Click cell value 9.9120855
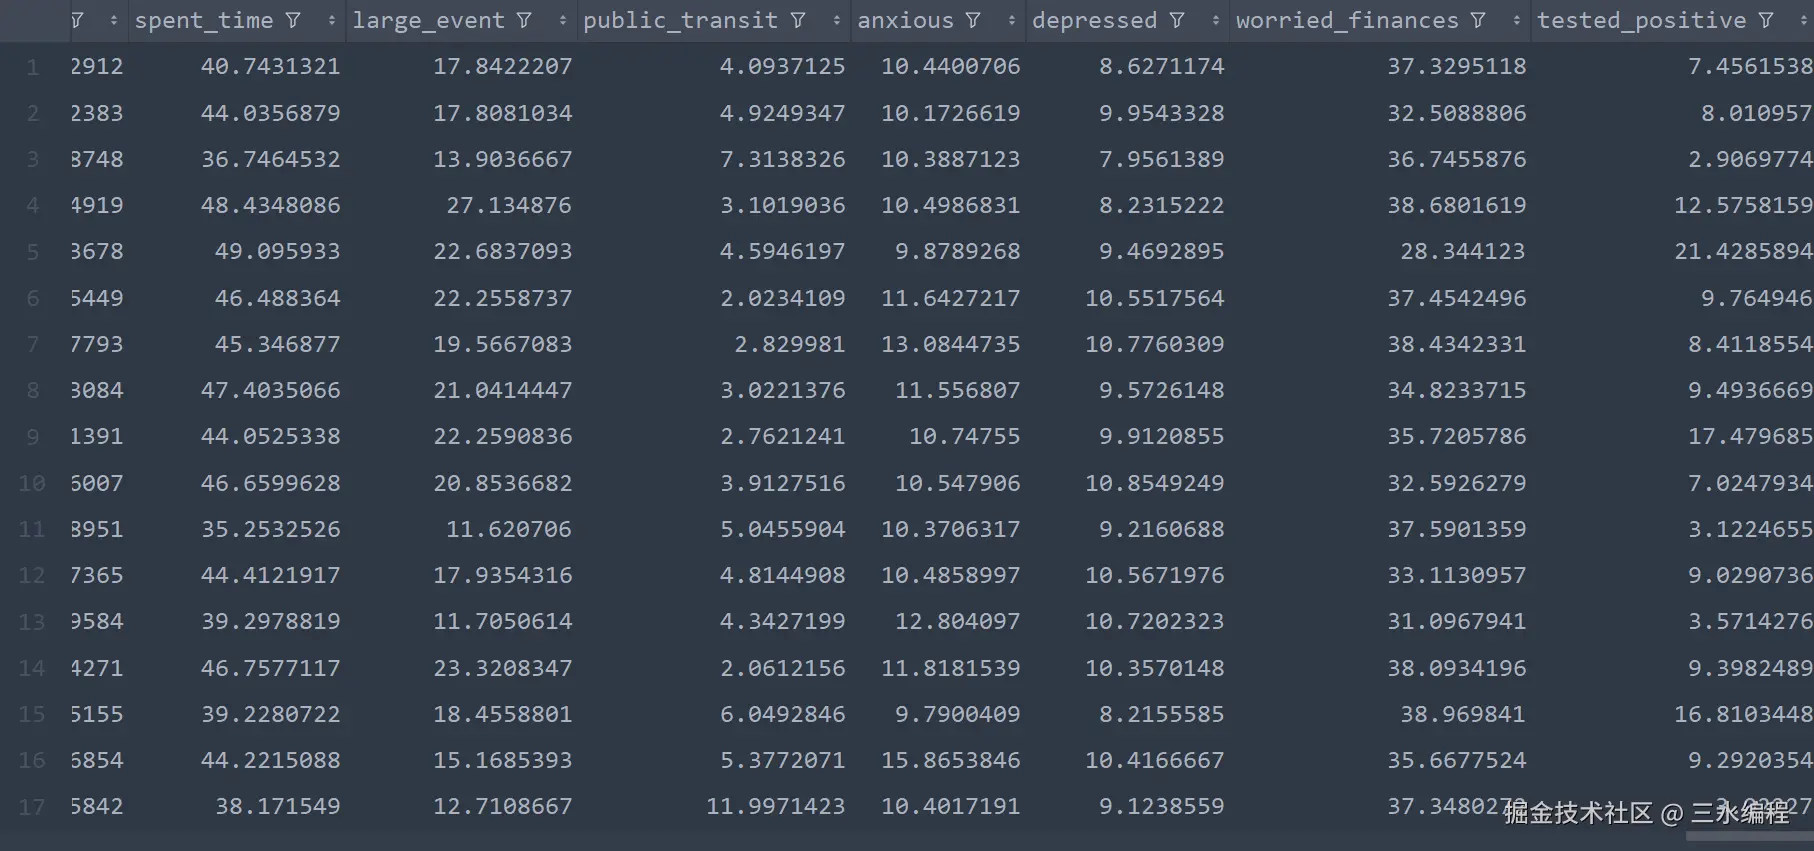 [1161, 436]
